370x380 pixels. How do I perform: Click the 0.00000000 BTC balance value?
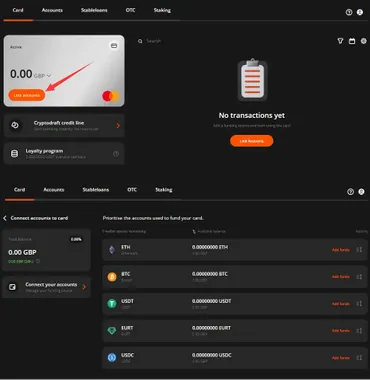point(210,274)
